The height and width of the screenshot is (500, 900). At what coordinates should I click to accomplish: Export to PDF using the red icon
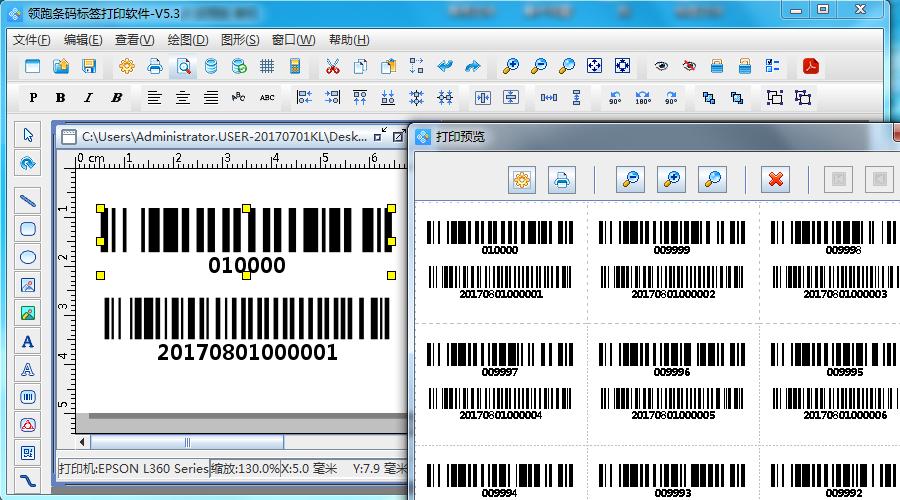click(810, 67)
